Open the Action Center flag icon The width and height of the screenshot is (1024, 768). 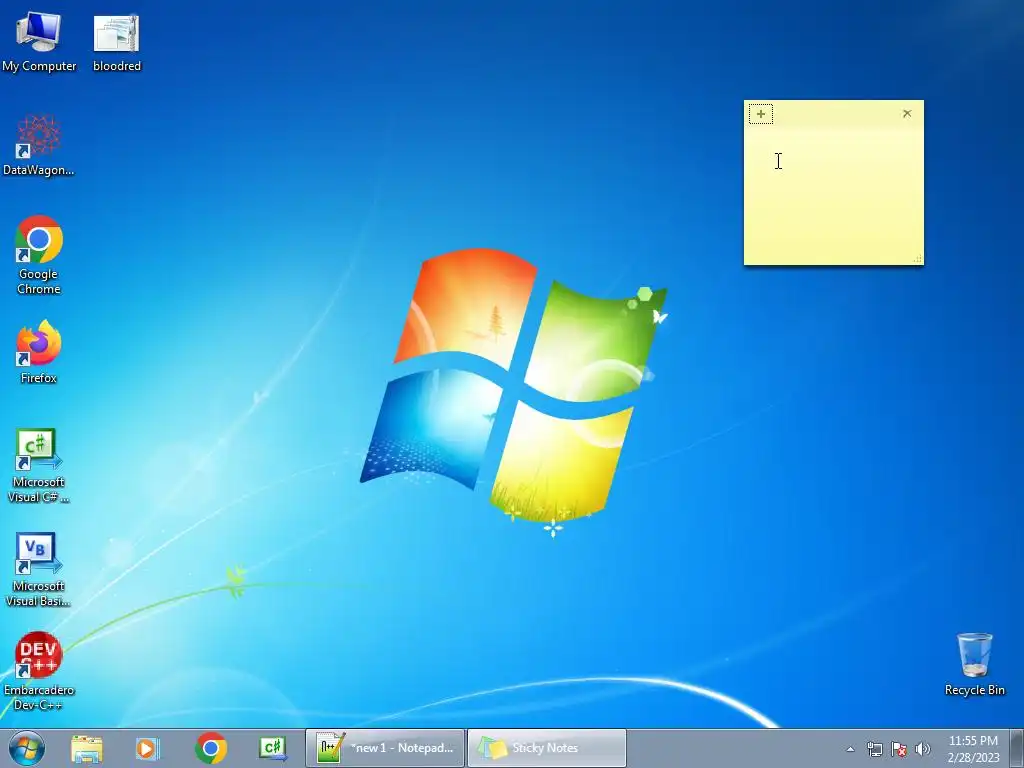(899, 749)
